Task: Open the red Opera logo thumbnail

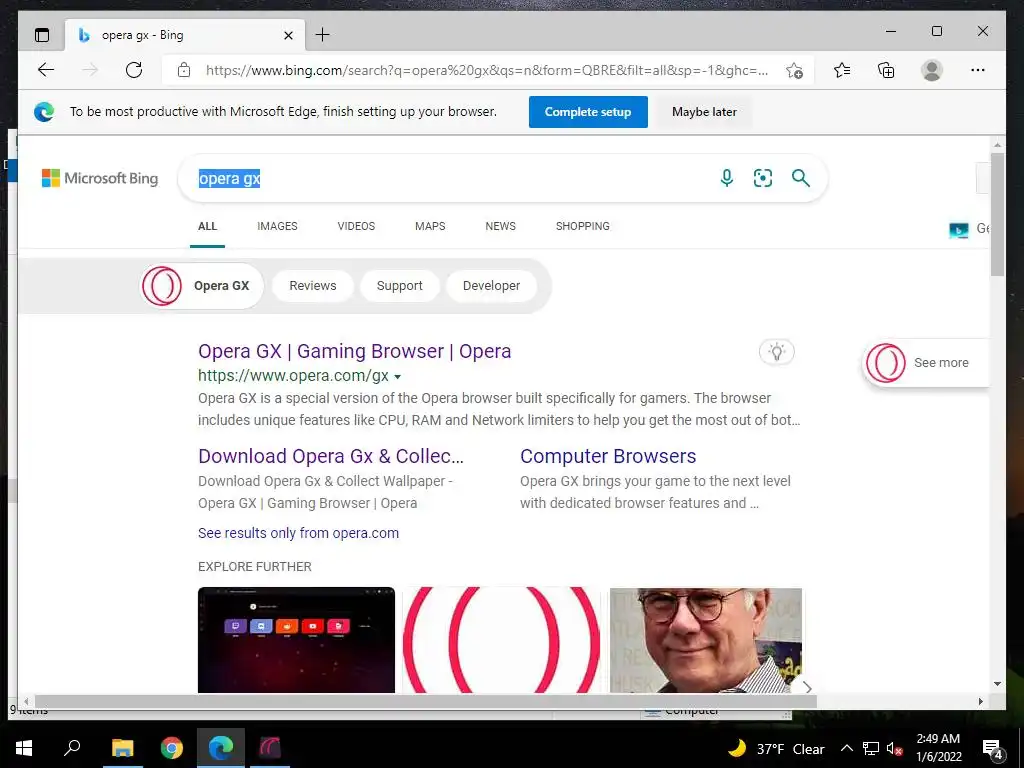Action: 502,640
